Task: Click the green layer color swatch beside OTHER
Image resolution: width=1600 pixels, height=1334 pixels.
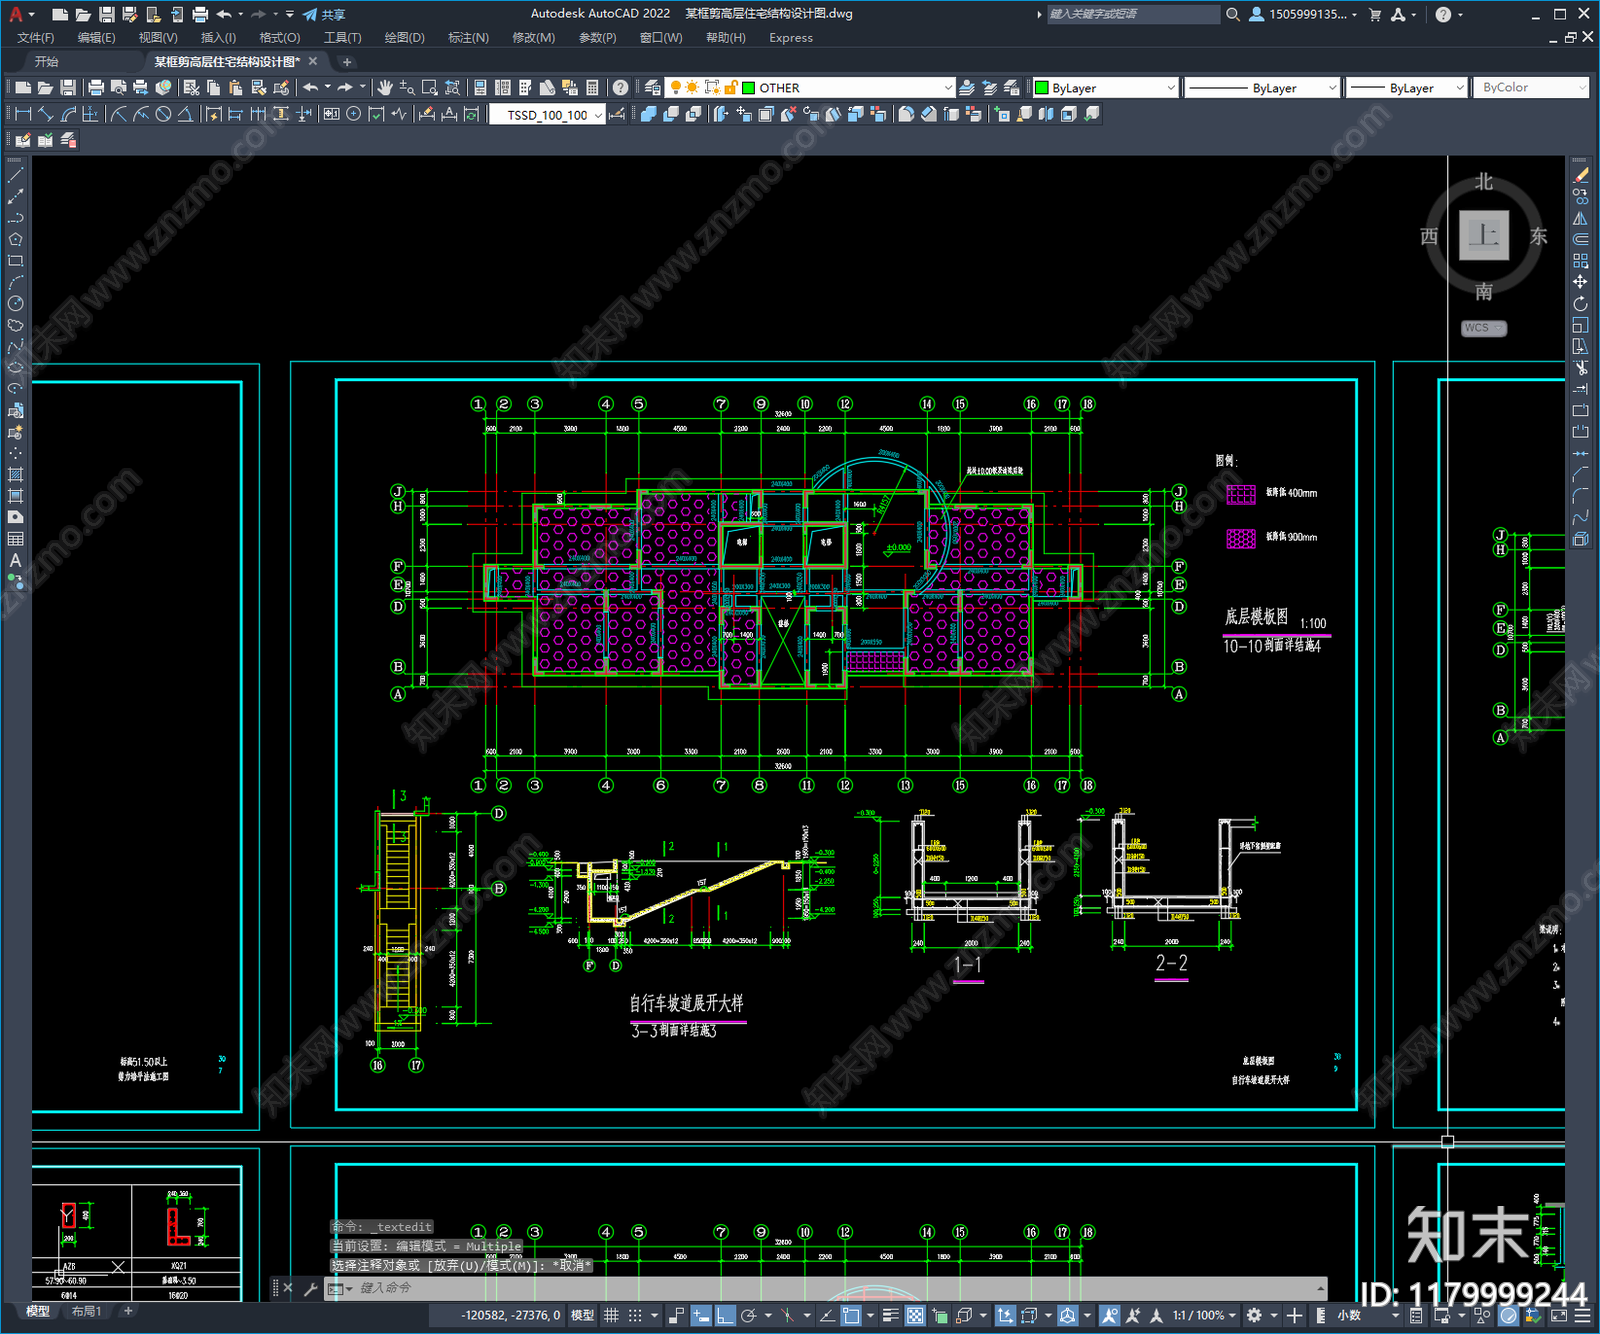Action: (748, 88)
